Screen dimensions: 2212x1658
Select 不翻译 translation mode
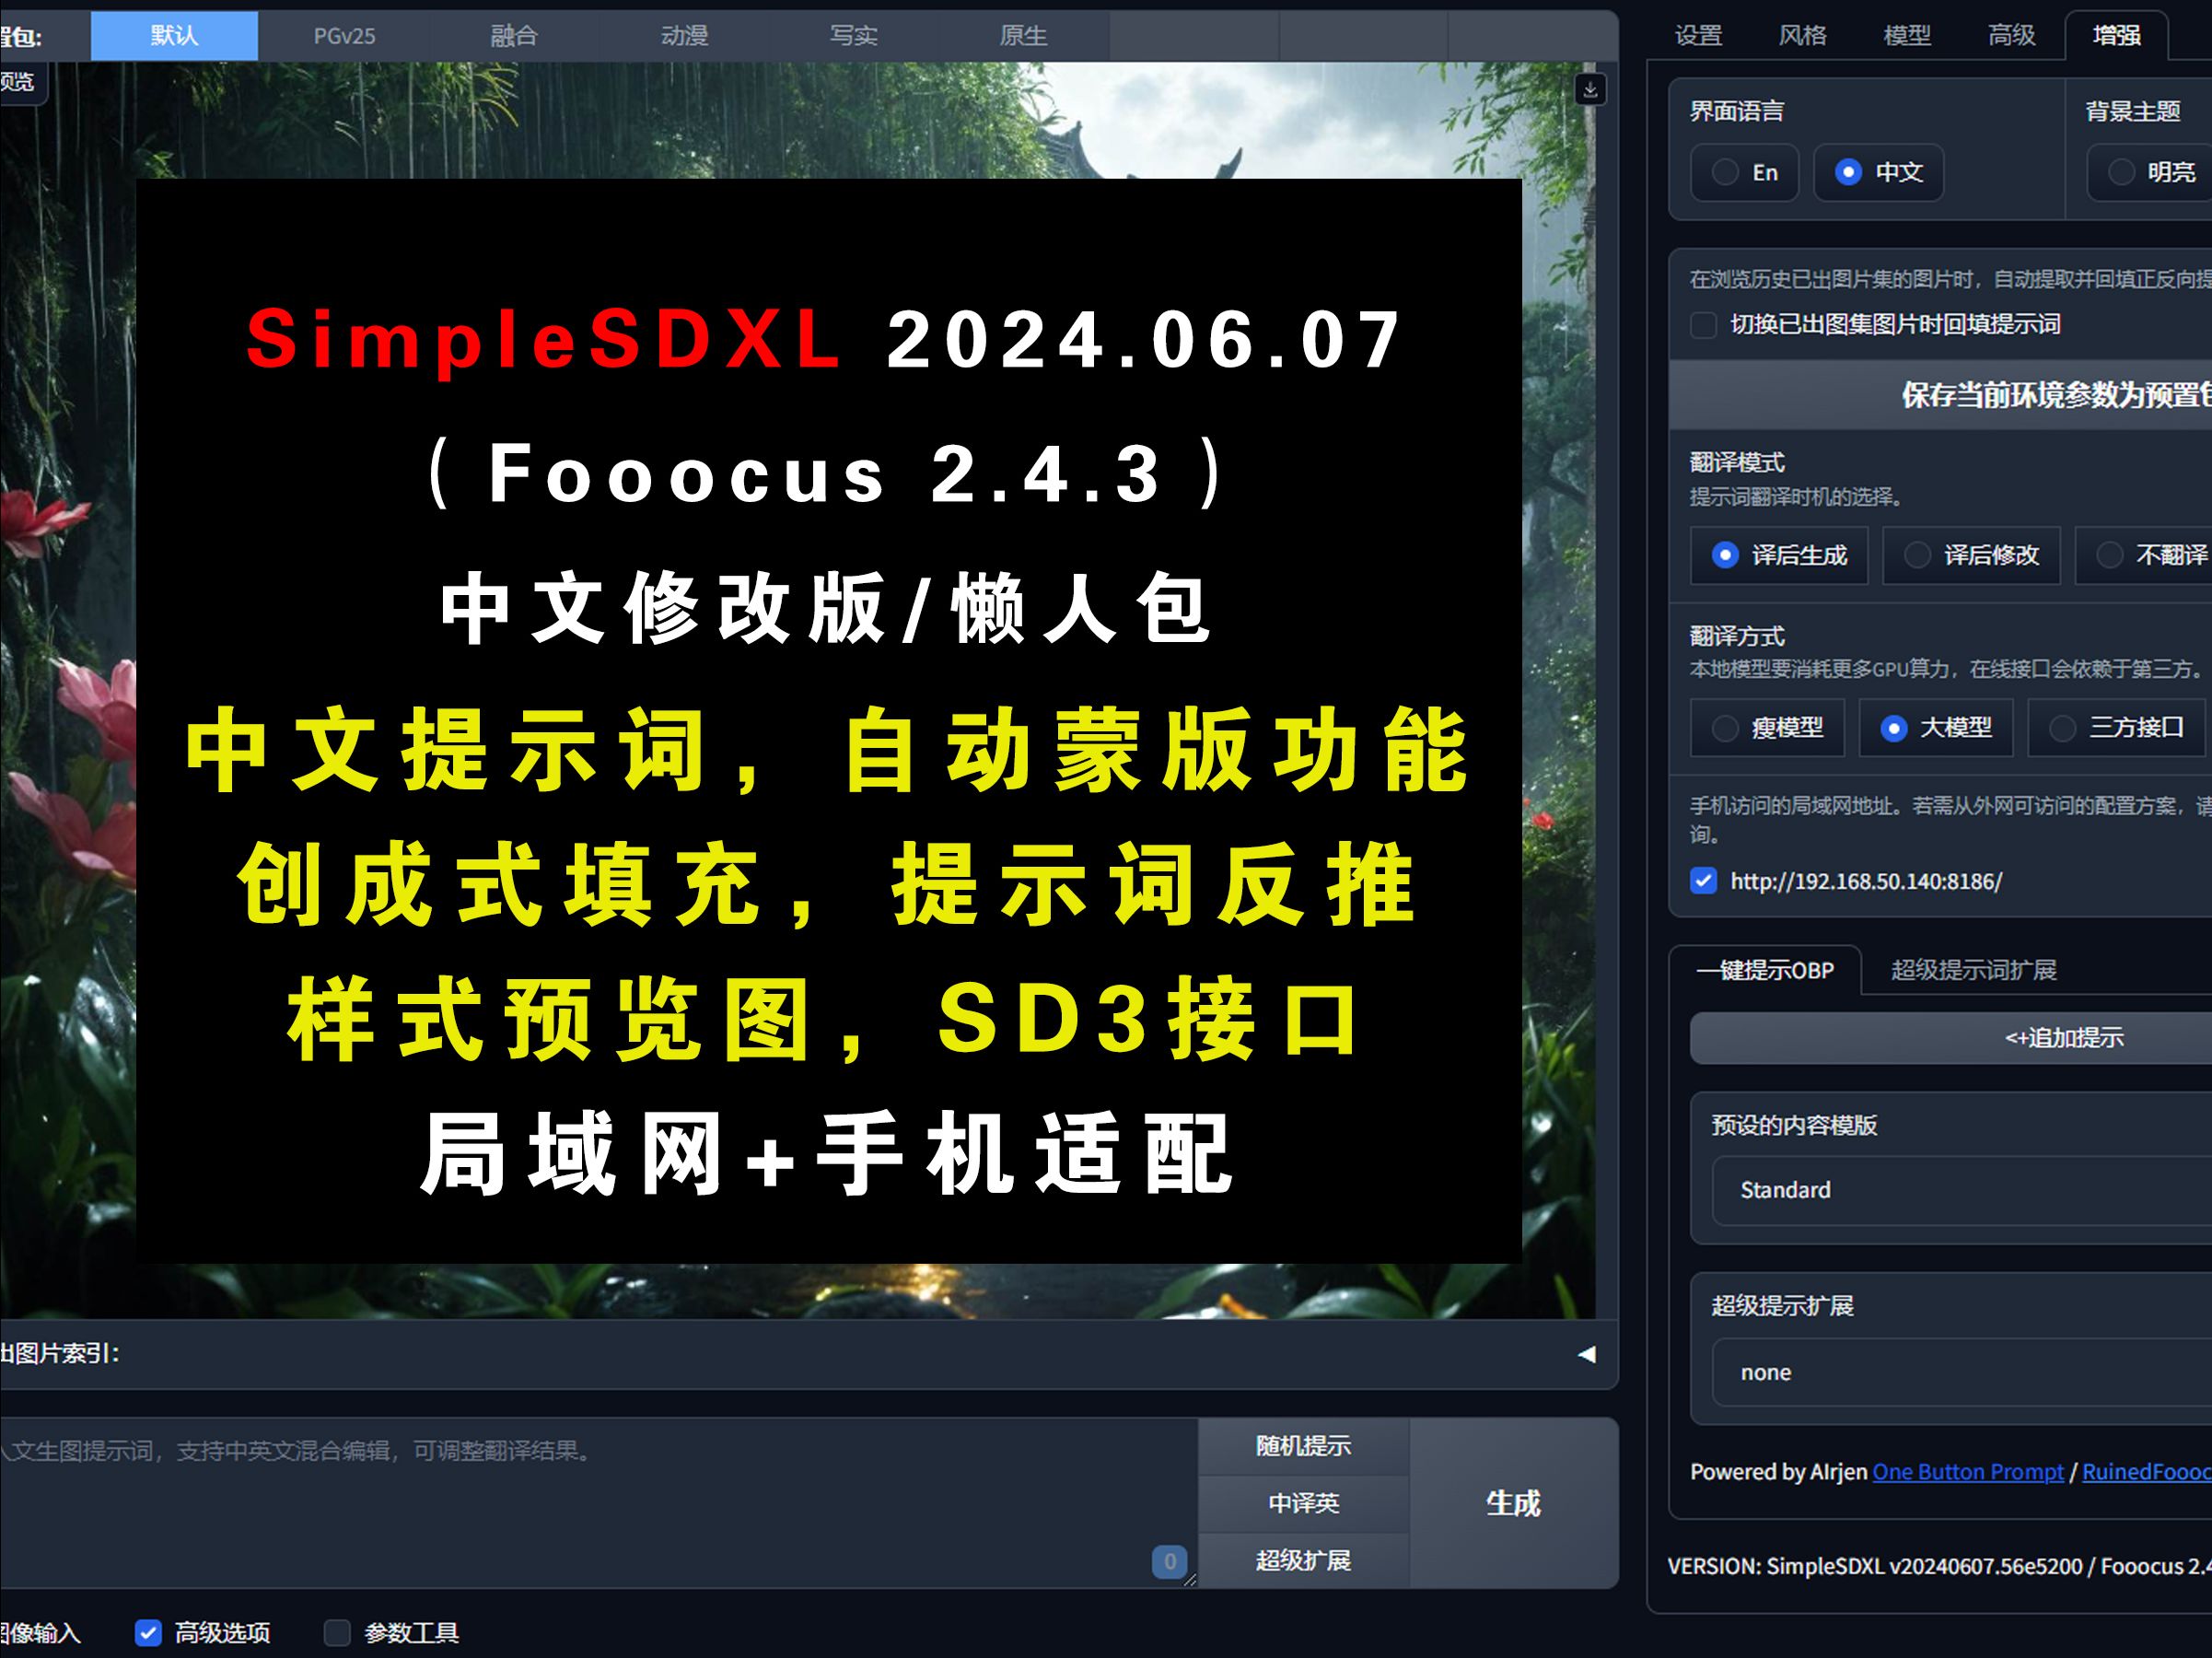click(2144, 555)
